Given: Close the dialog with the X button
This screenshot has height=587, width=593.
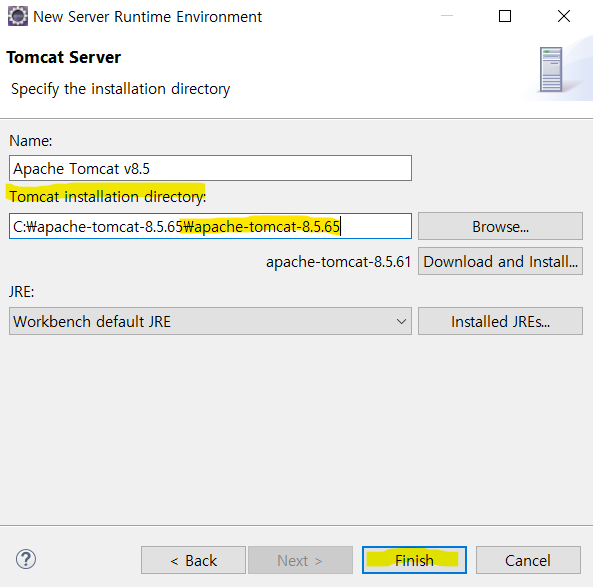Looking at the screenshot, I should (564, 16).
